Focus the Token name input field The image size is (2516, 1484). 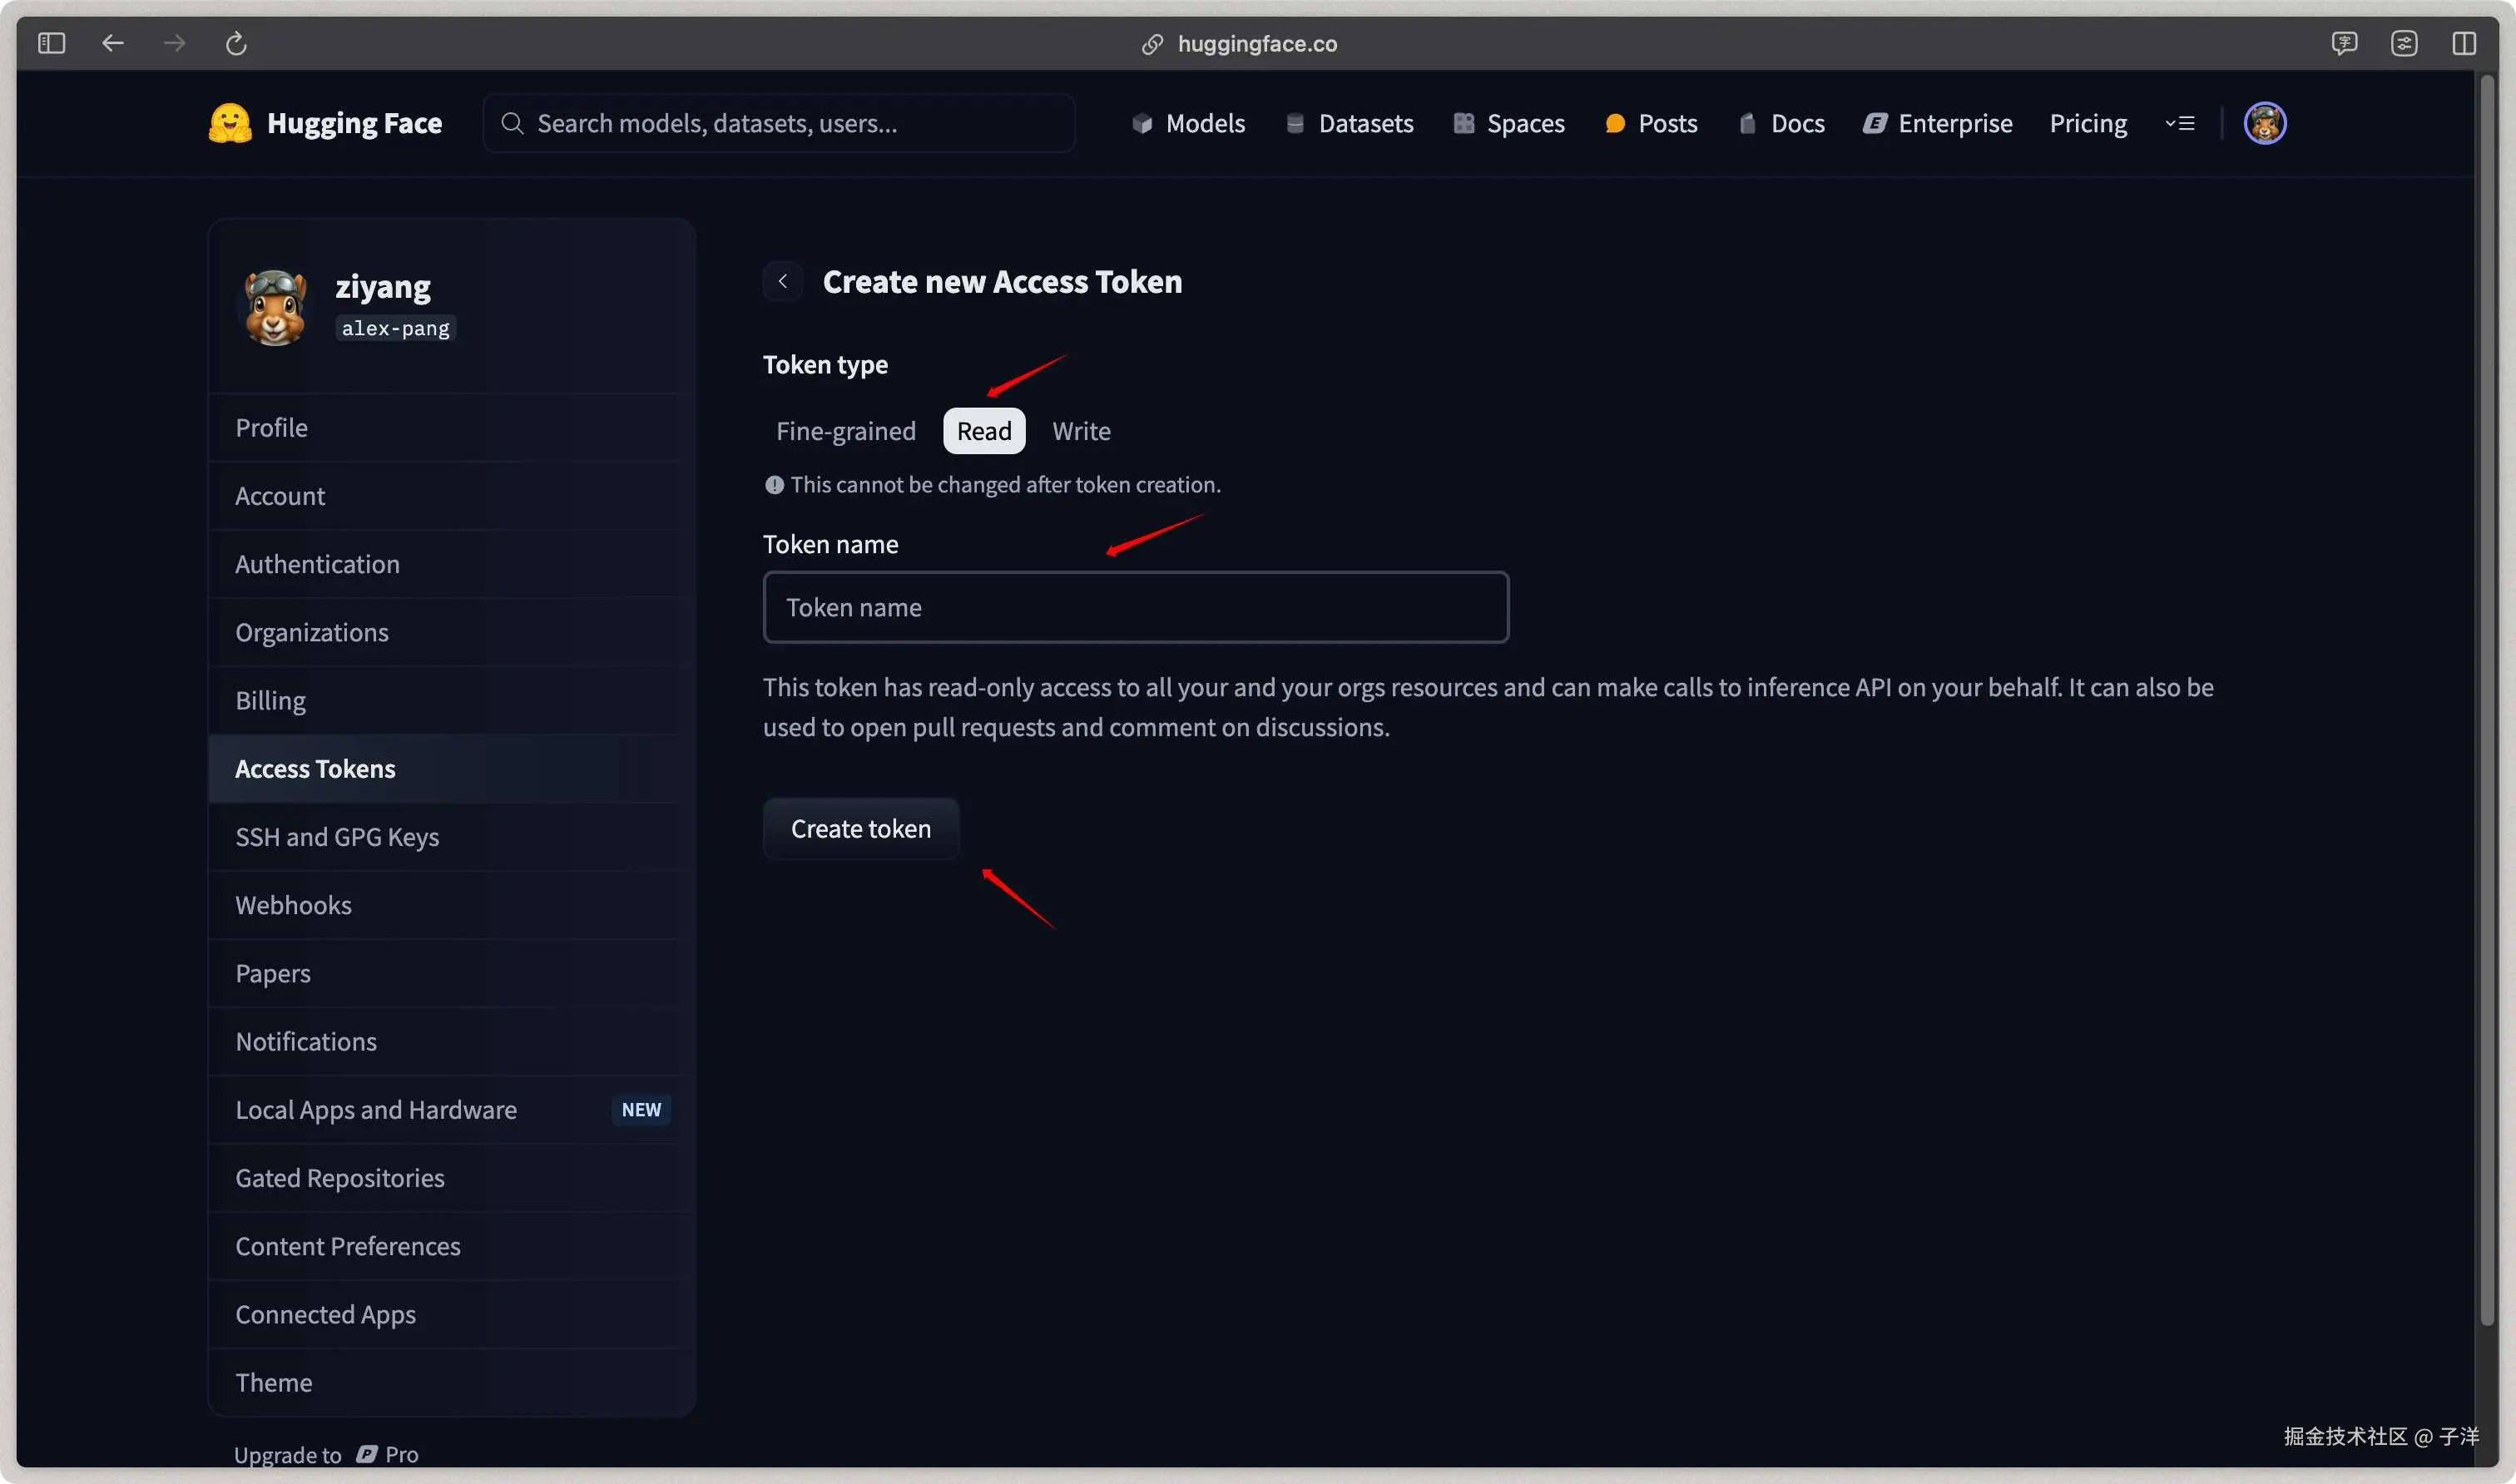[1135, 607]
